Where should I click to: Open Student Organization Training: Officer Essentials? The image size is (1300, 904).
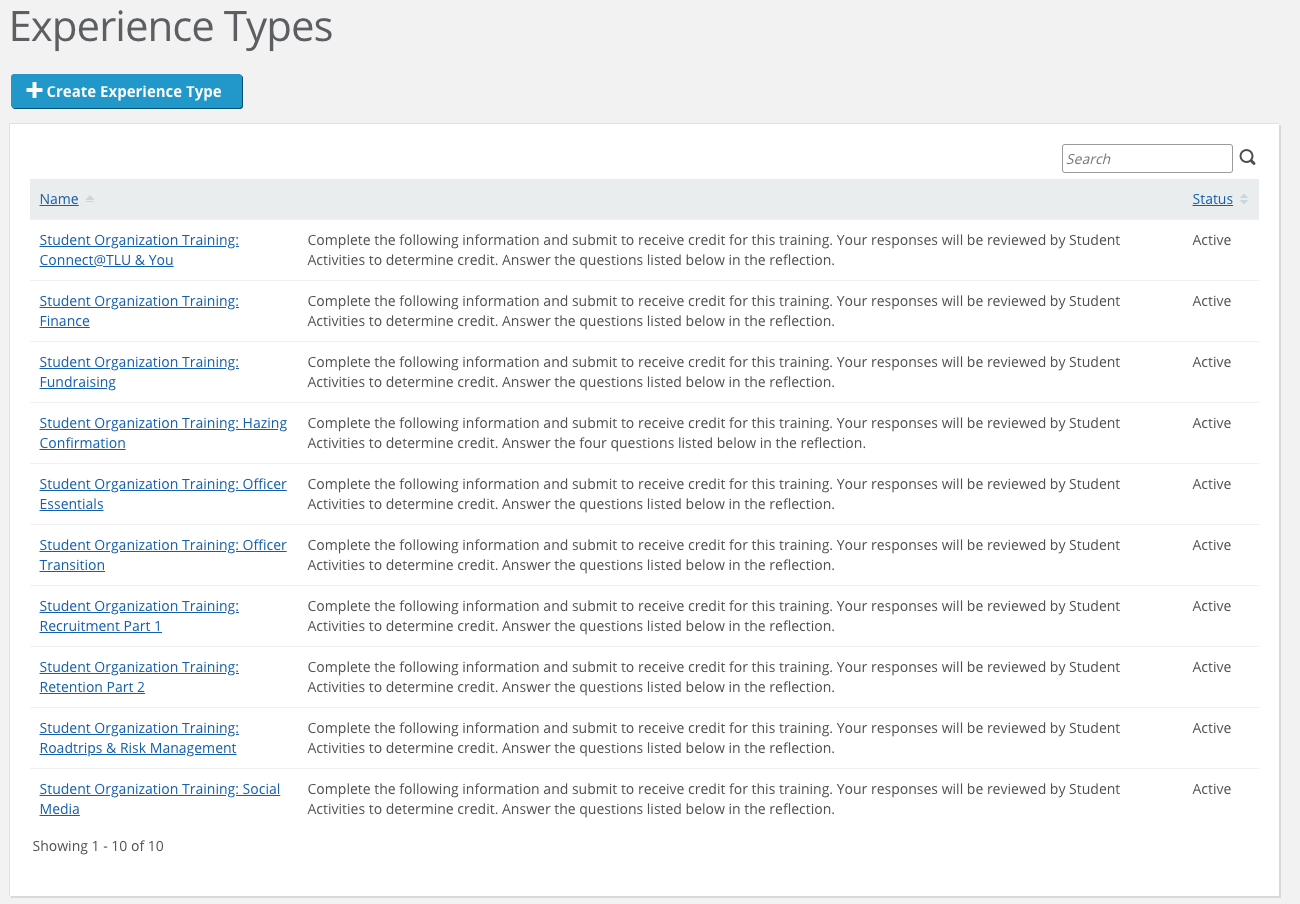pyautogui.click(x=163, y=494)
